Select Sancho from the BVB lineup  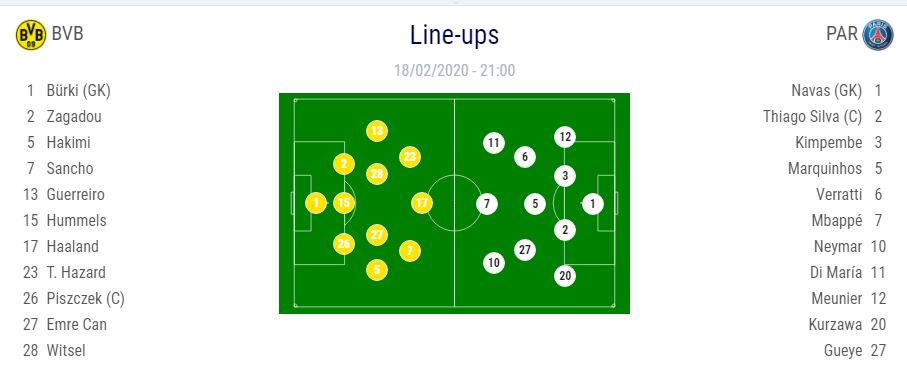pyautogui.click(x=70, y=168)
